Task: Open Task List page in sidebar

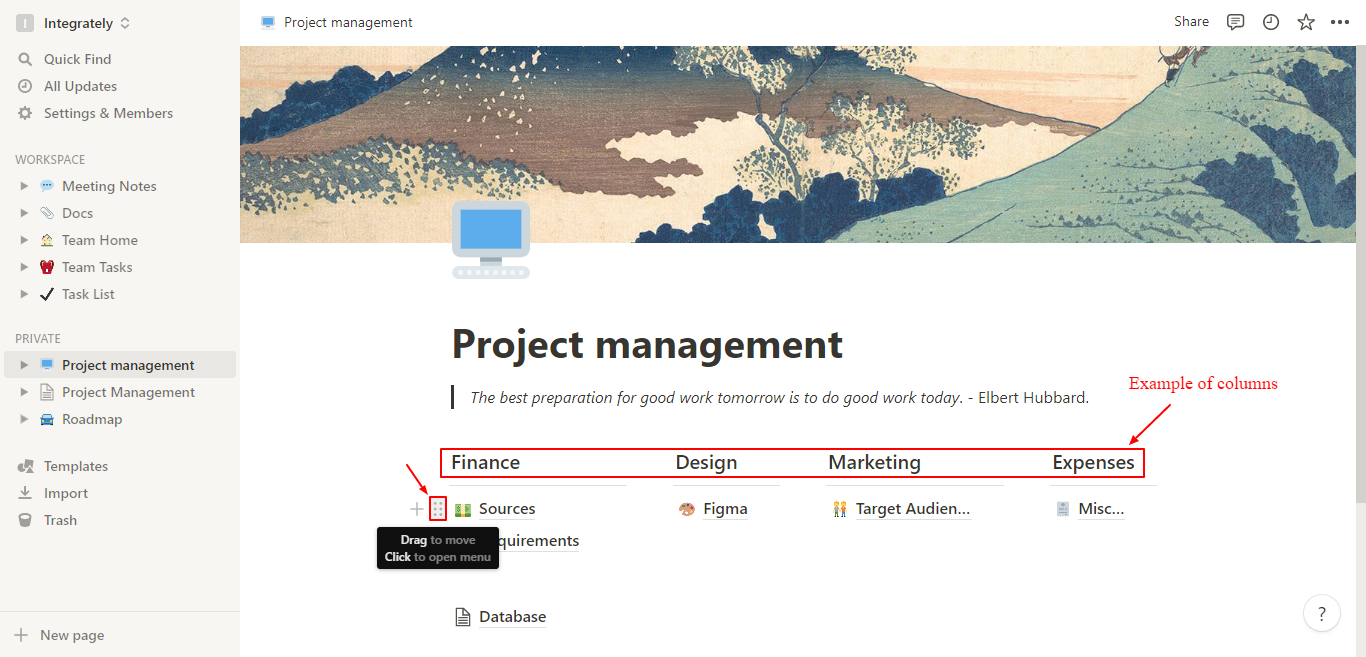Action: point(88,294)
